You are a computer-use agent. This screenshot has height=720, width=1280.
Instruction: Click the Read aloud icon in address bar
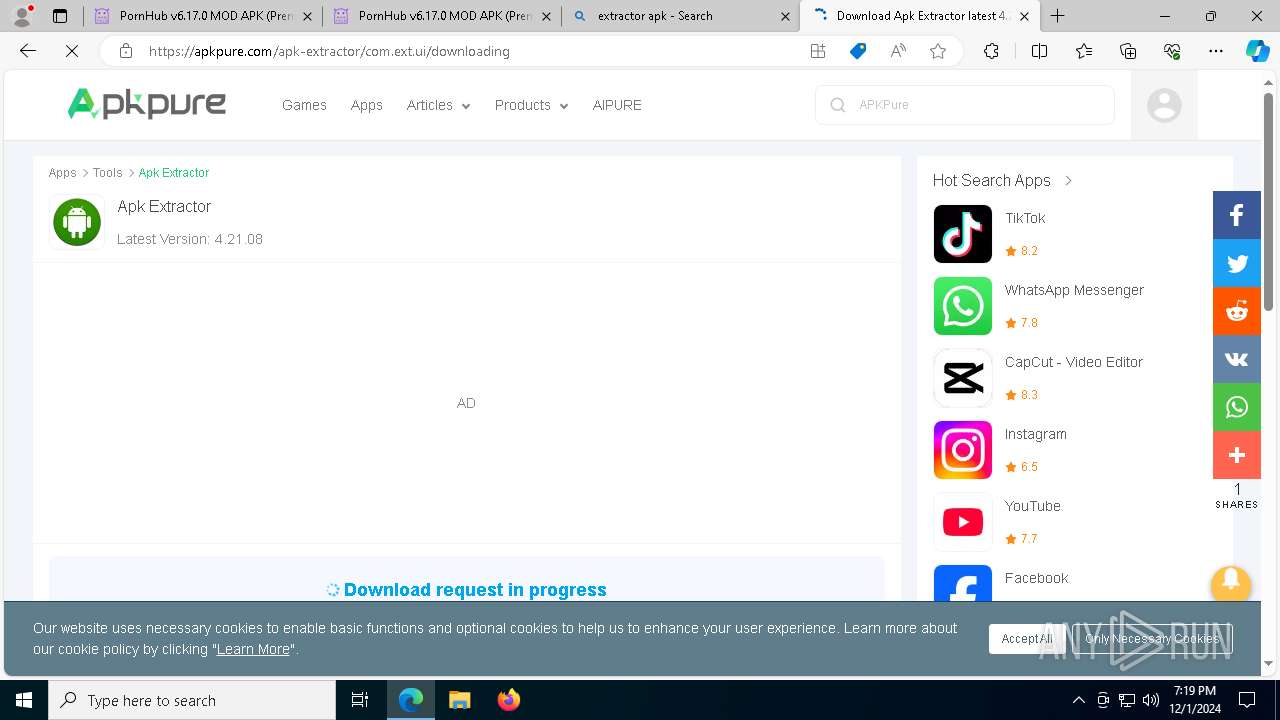tap(898, 51)
